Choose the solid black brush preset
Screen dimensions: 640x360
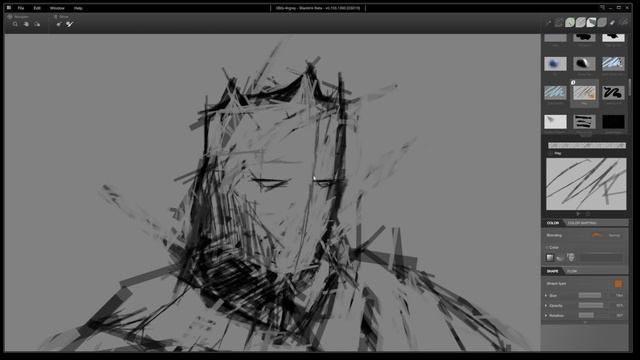613,122
